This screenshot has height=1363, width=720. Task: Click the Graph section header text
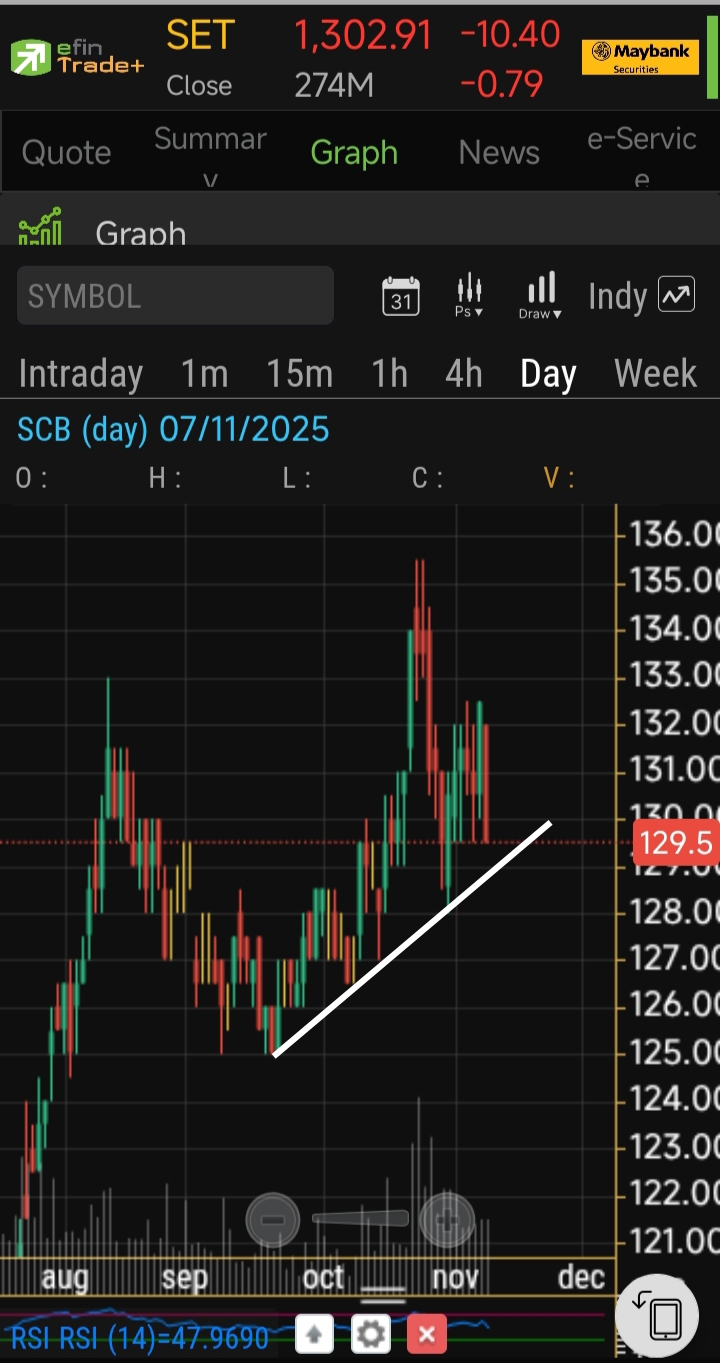point(141,233)
